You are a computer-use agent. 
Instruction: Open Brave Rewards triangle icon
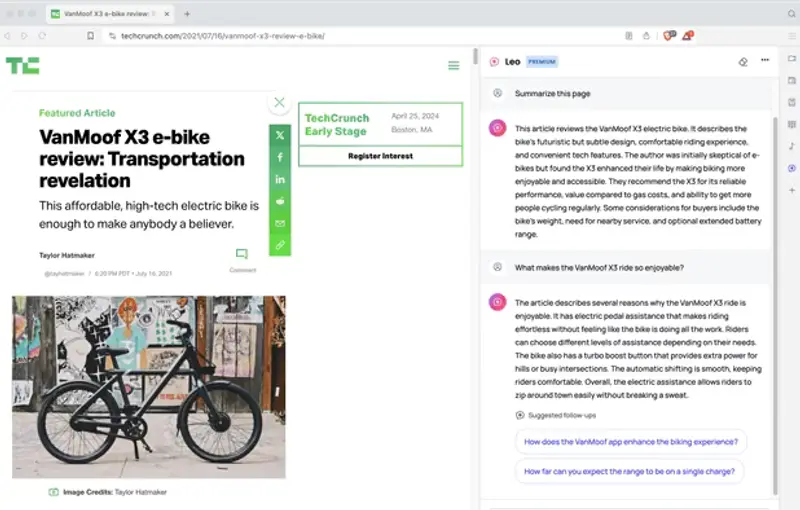click(688, 35)
